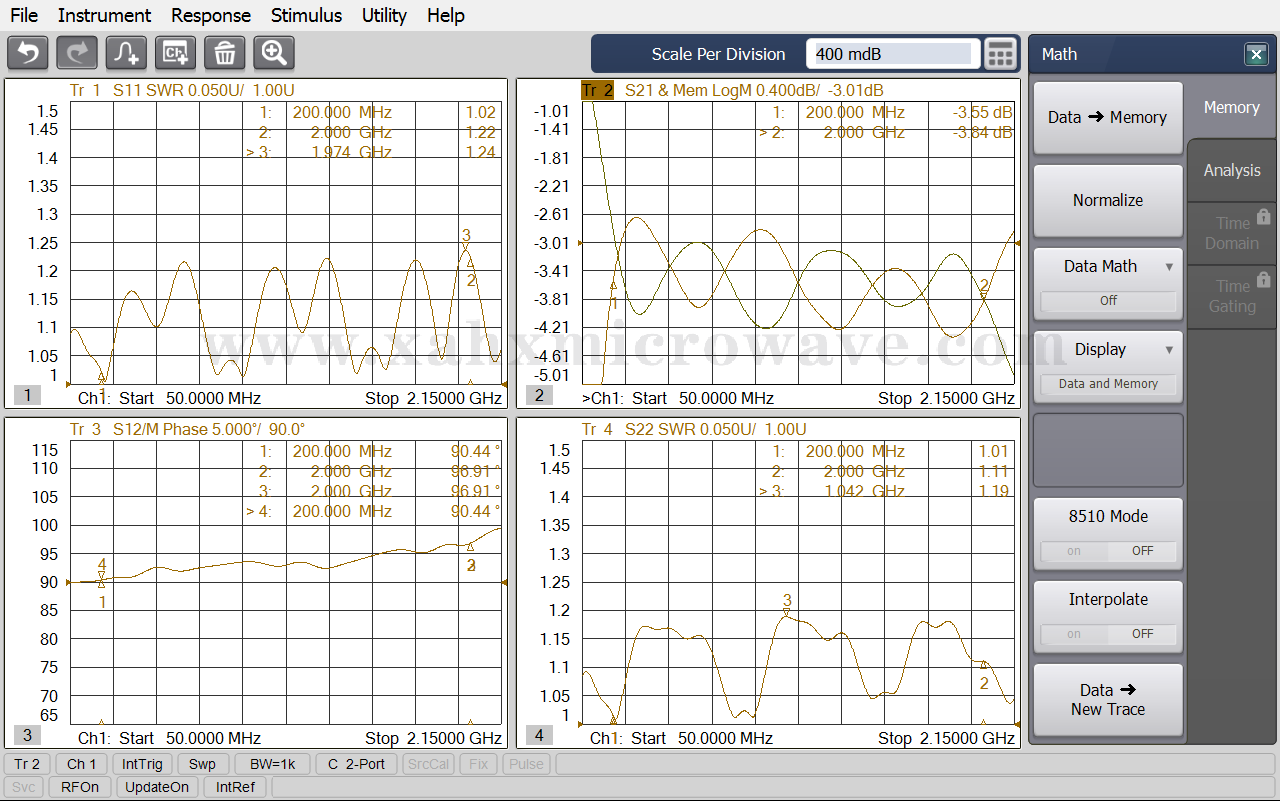Screen dimensions: 1280x801
Task: Toggle the Interpolate on/off switch
Action: point(1108,634)
